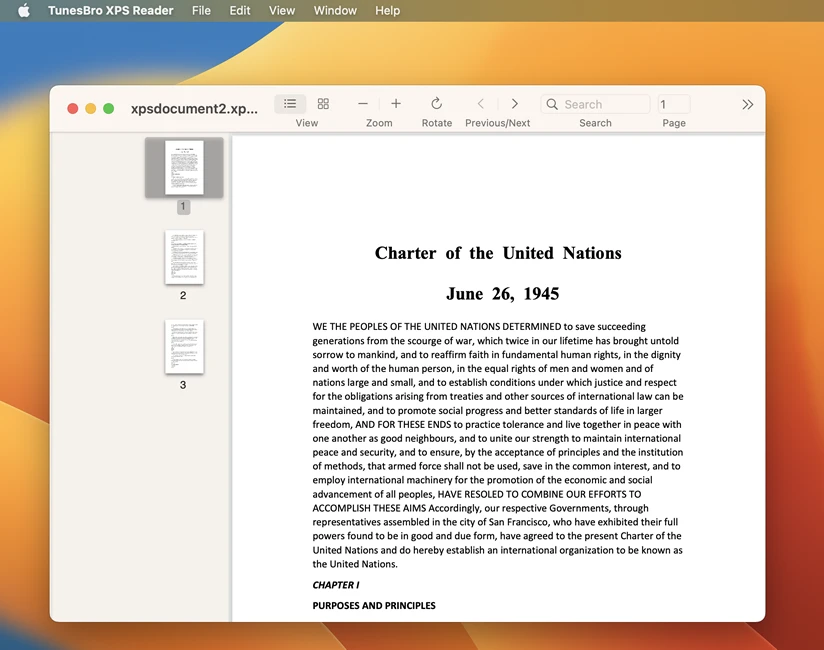Select the list view icon
The width and height of the screenshot is (824, 650).
coord(290,103)
